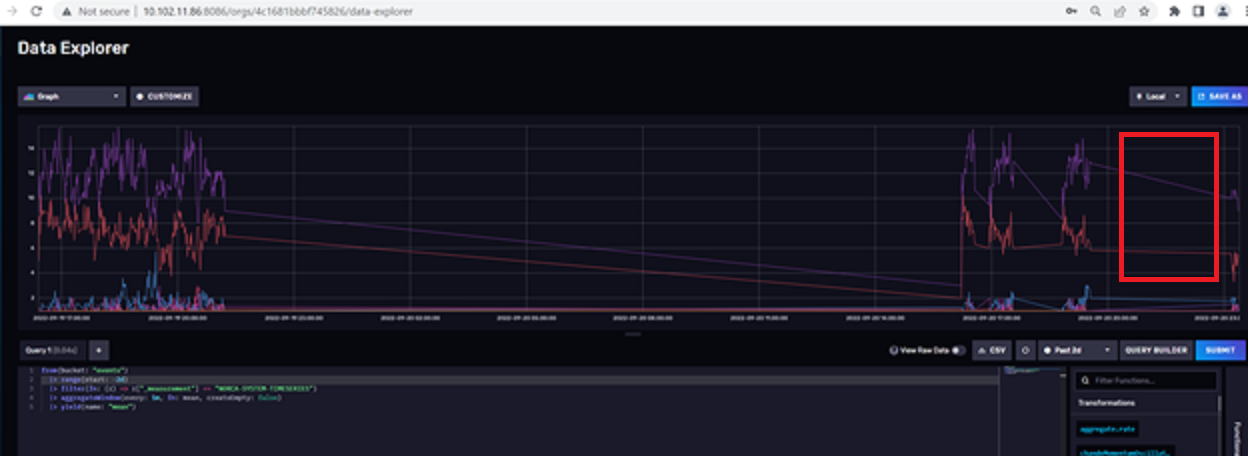Place cursor on the from(bucket) line
The width and height of the screenshot is (1248, 456).
[85, 371]
